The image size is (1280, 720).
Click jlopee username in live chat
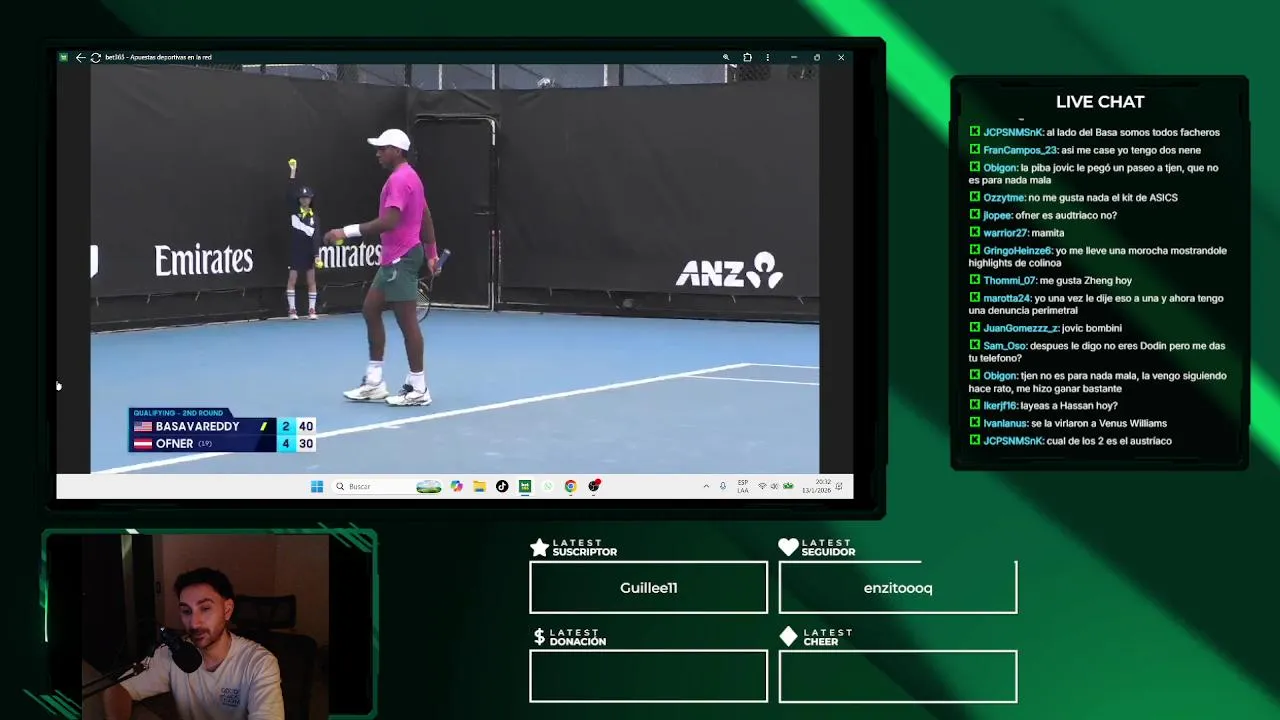pos(997,215)
